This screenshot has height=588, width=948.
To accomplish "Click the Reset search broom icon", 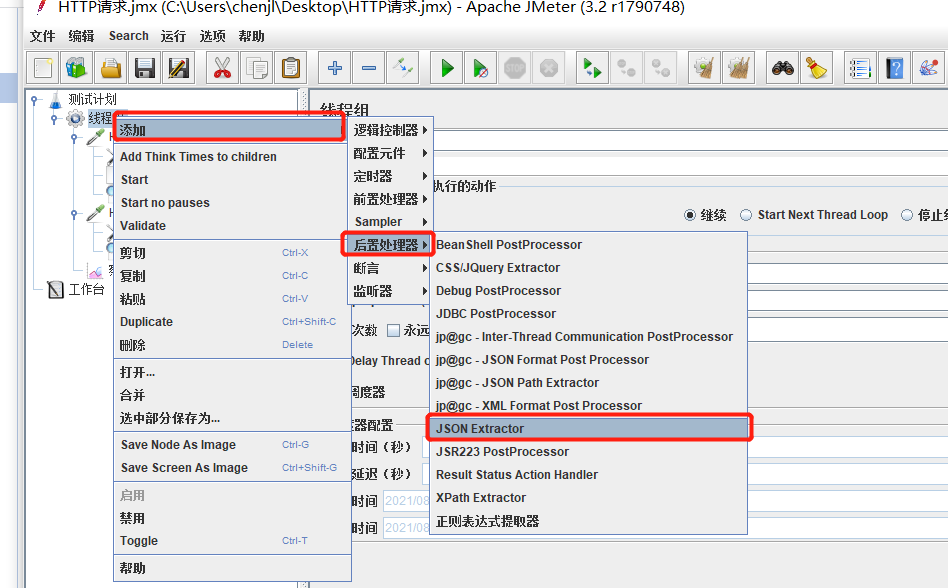I will [x=817, y=68].
